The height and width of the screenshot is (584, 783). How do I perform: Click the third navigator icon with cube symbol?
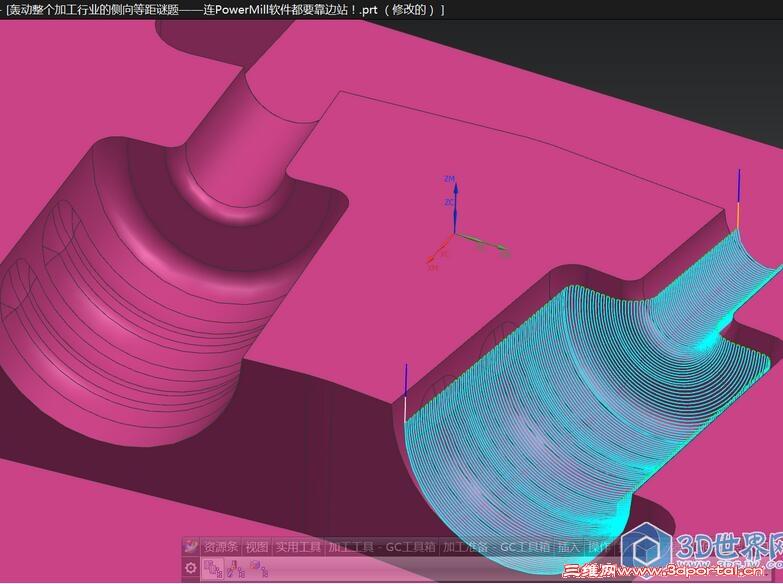click(x=258, y=569)
